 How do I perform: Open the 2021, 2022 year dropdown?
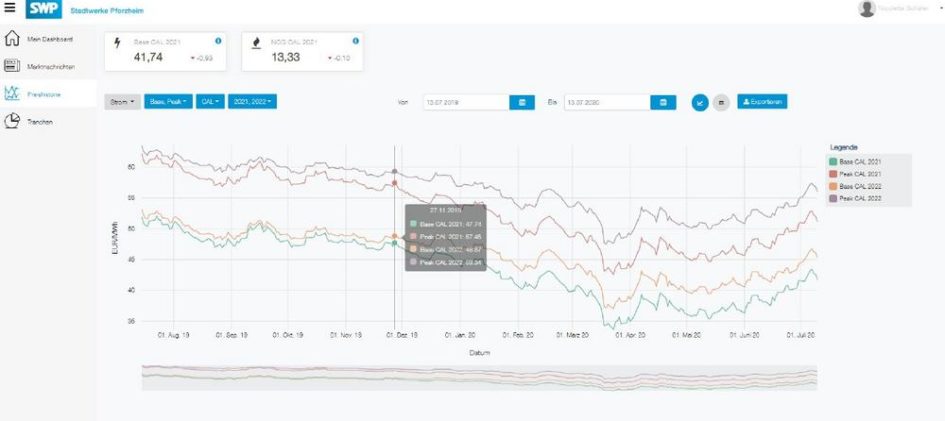[252, 102]
